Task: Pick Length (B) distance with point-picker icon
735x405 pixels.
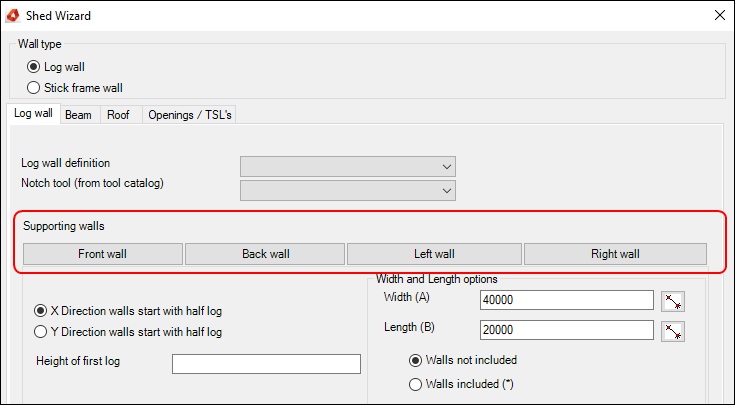Action: 673,331
